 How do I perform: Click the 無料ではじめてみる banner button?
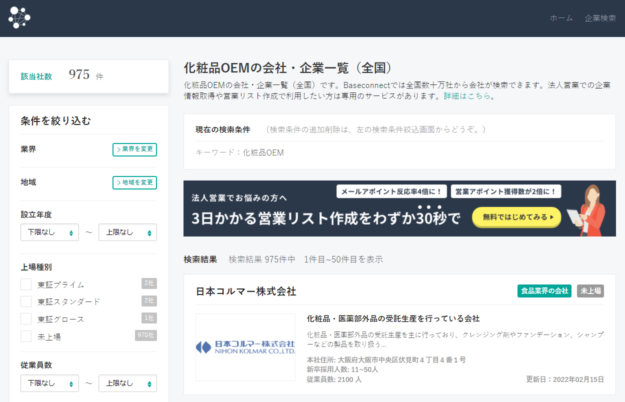pos(517,217)
